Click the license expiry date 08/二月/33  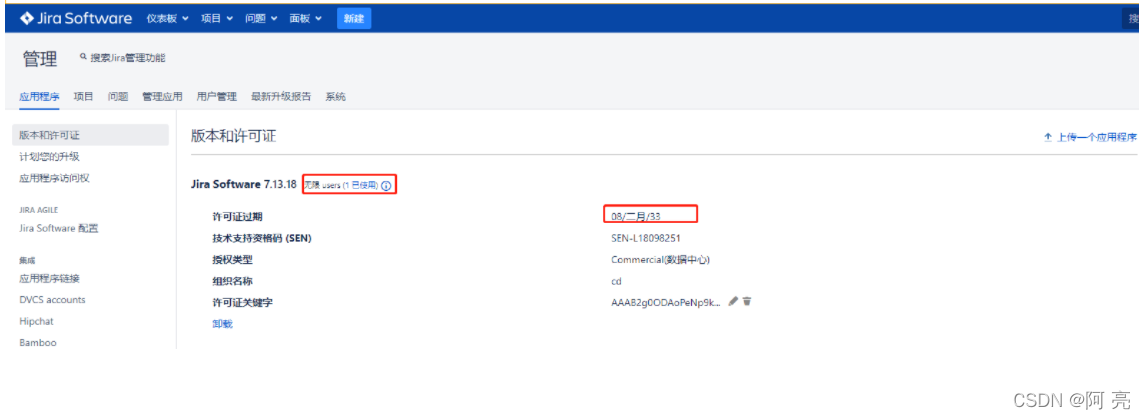tap(635, 216)
